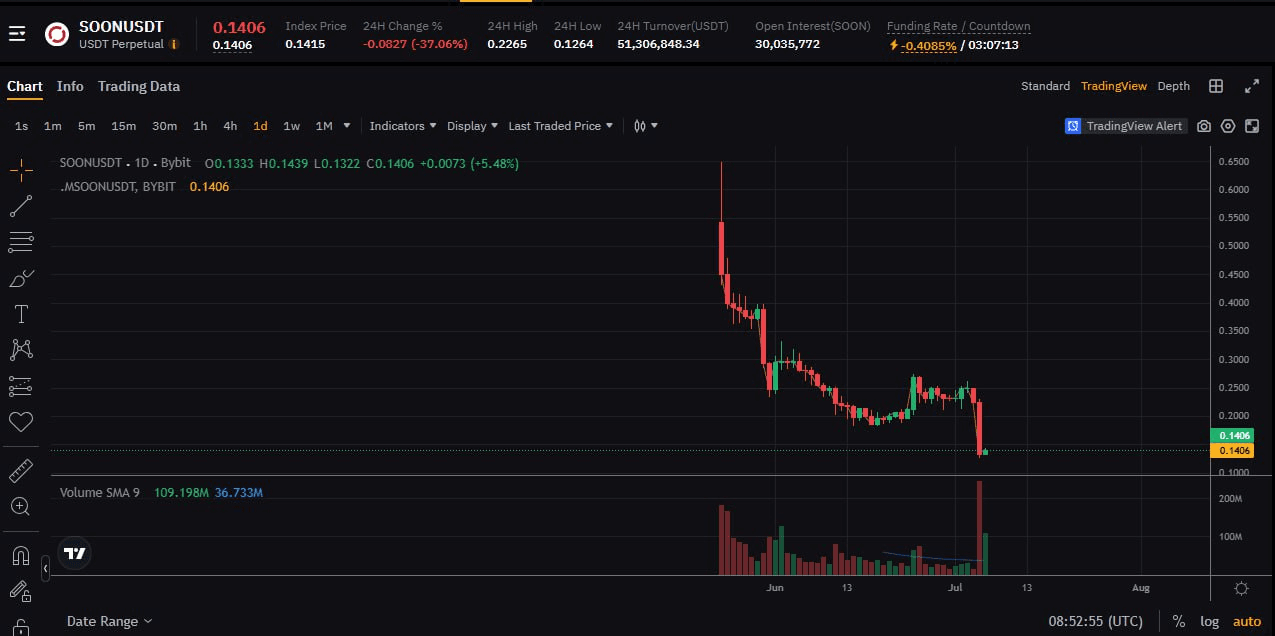The image size is (1275, 636).
Task: Open the Last Traded Price dropdown
Action: (560, 126)
